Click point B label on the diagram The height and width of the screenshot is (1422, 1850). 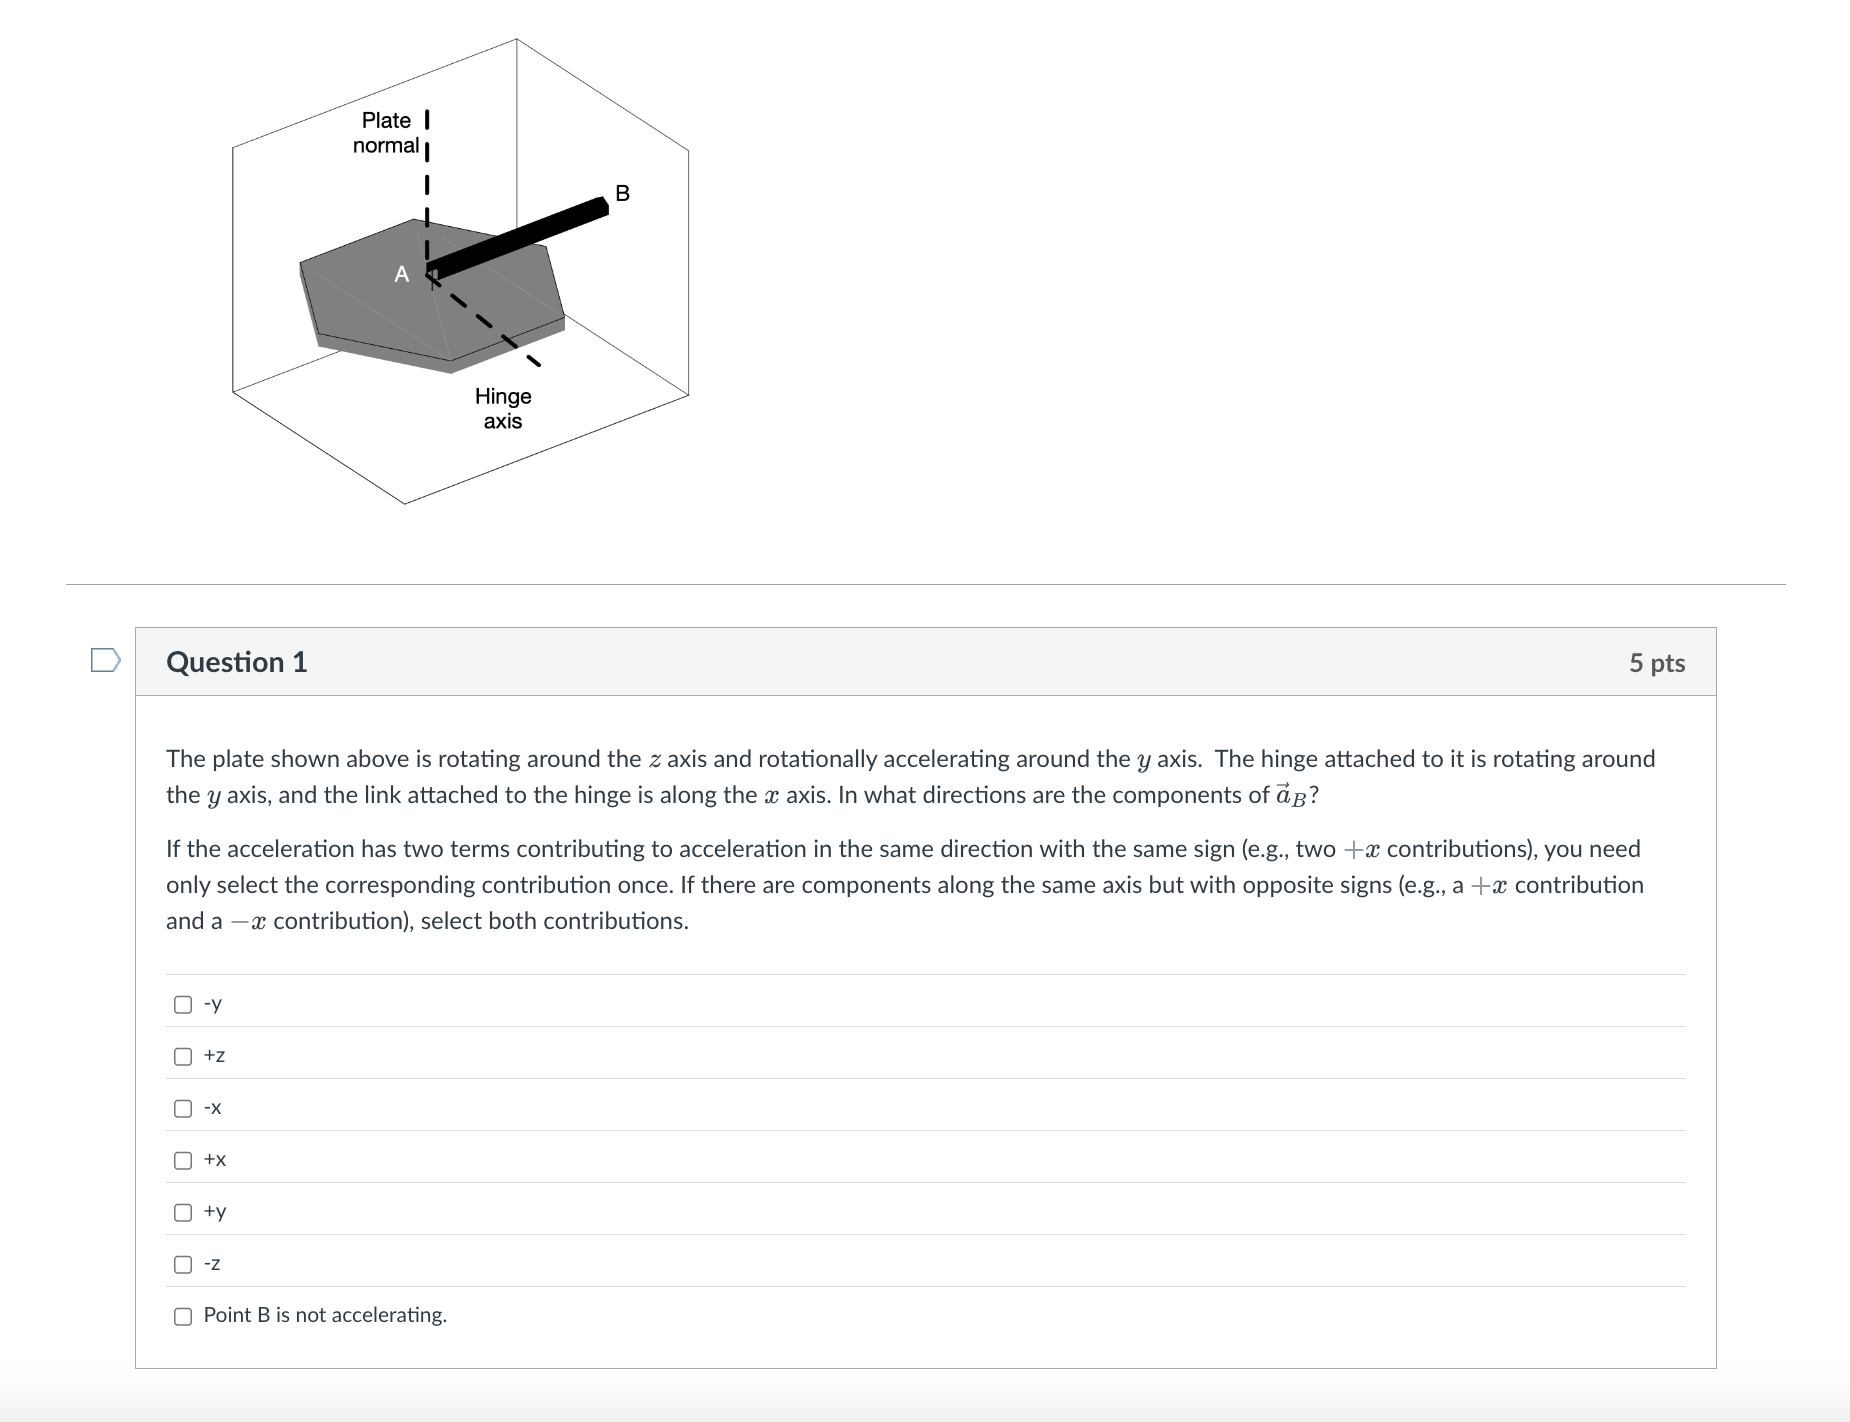pos(622,192)
